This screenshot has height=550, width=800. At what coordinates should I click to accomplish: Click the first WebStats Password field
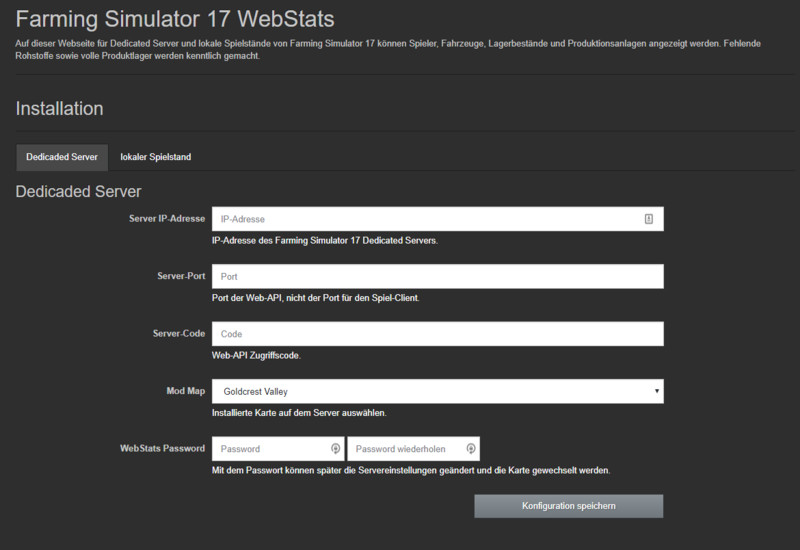click(270, 449)
